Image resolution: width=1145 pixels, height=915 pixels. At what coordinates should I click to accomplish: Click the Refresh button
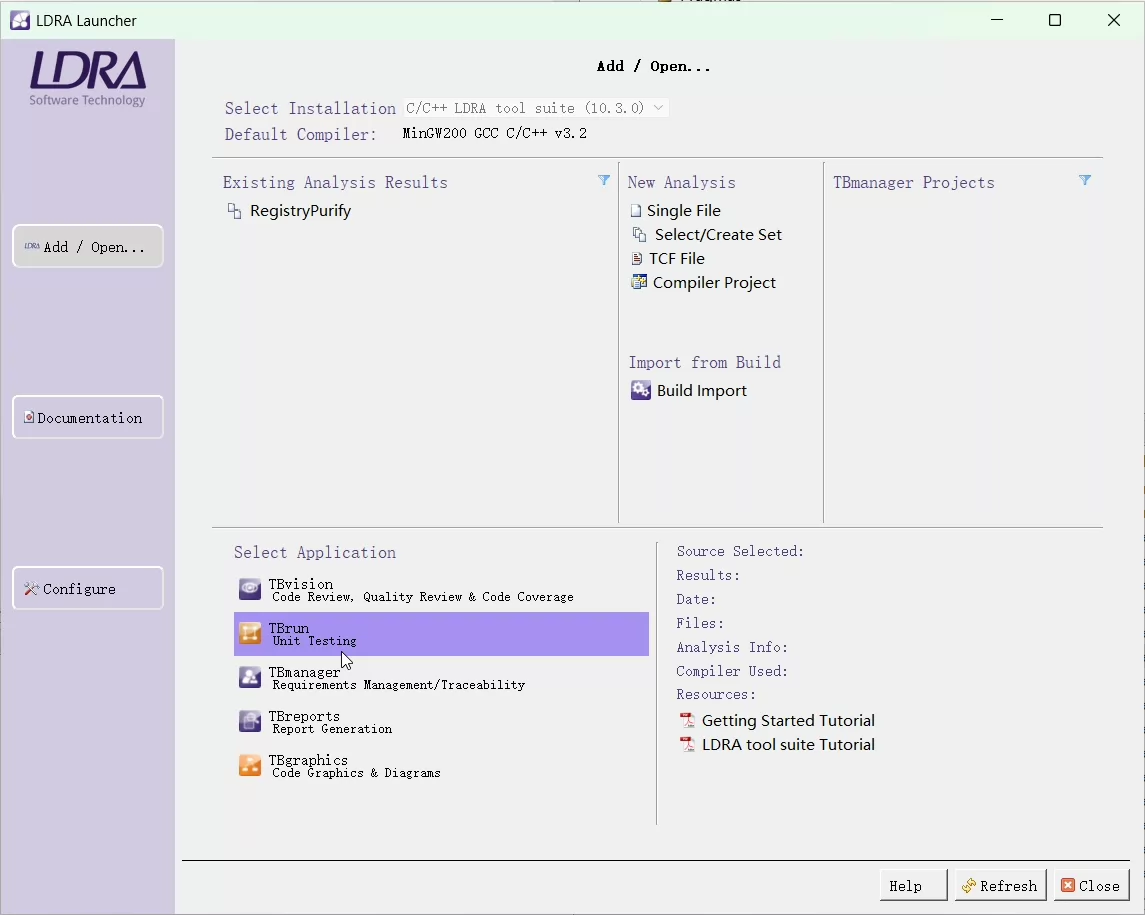pyautogui.click(x=1000, y=885)
